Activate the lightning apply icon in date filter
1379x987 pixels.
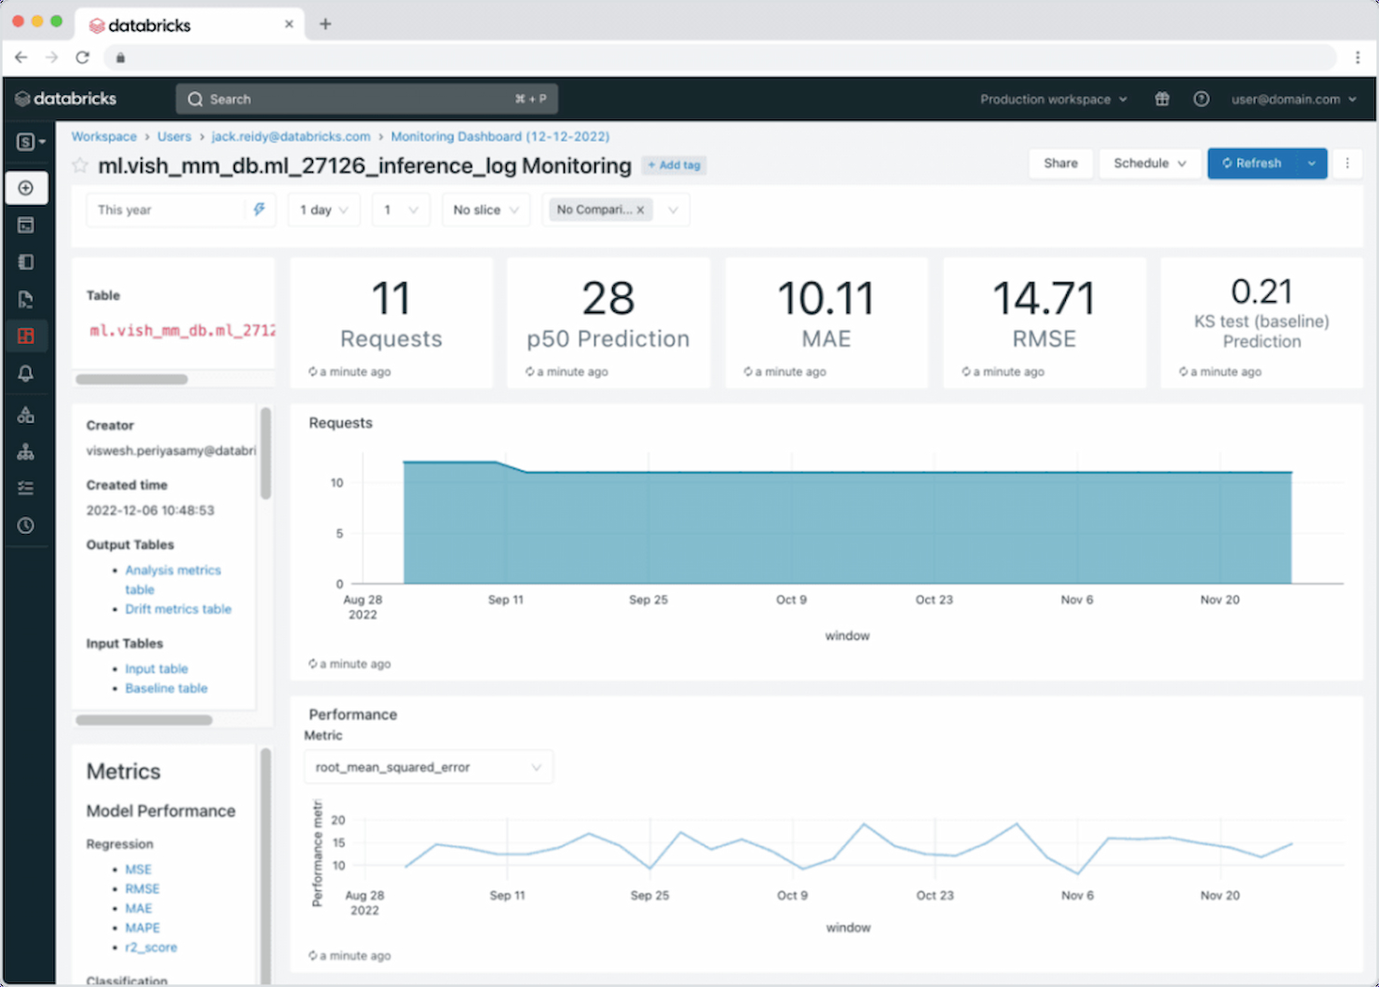(x=259, y=210)
